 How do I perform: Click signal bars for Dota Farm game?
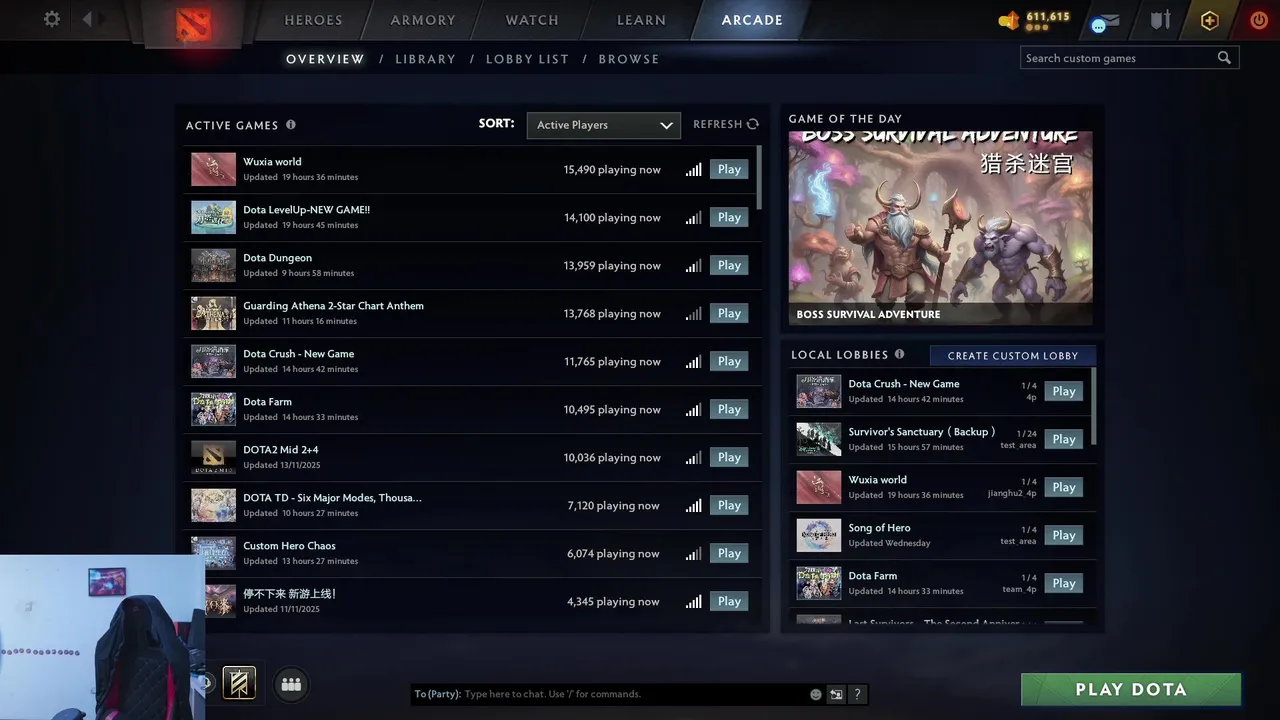click(x=693, y=410)
